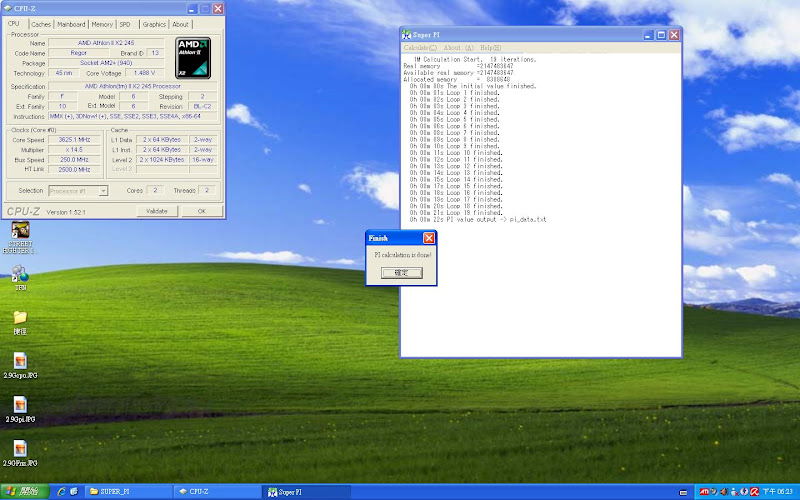Switch to CPU-Z from the taskbar

(x=217, y=492)
